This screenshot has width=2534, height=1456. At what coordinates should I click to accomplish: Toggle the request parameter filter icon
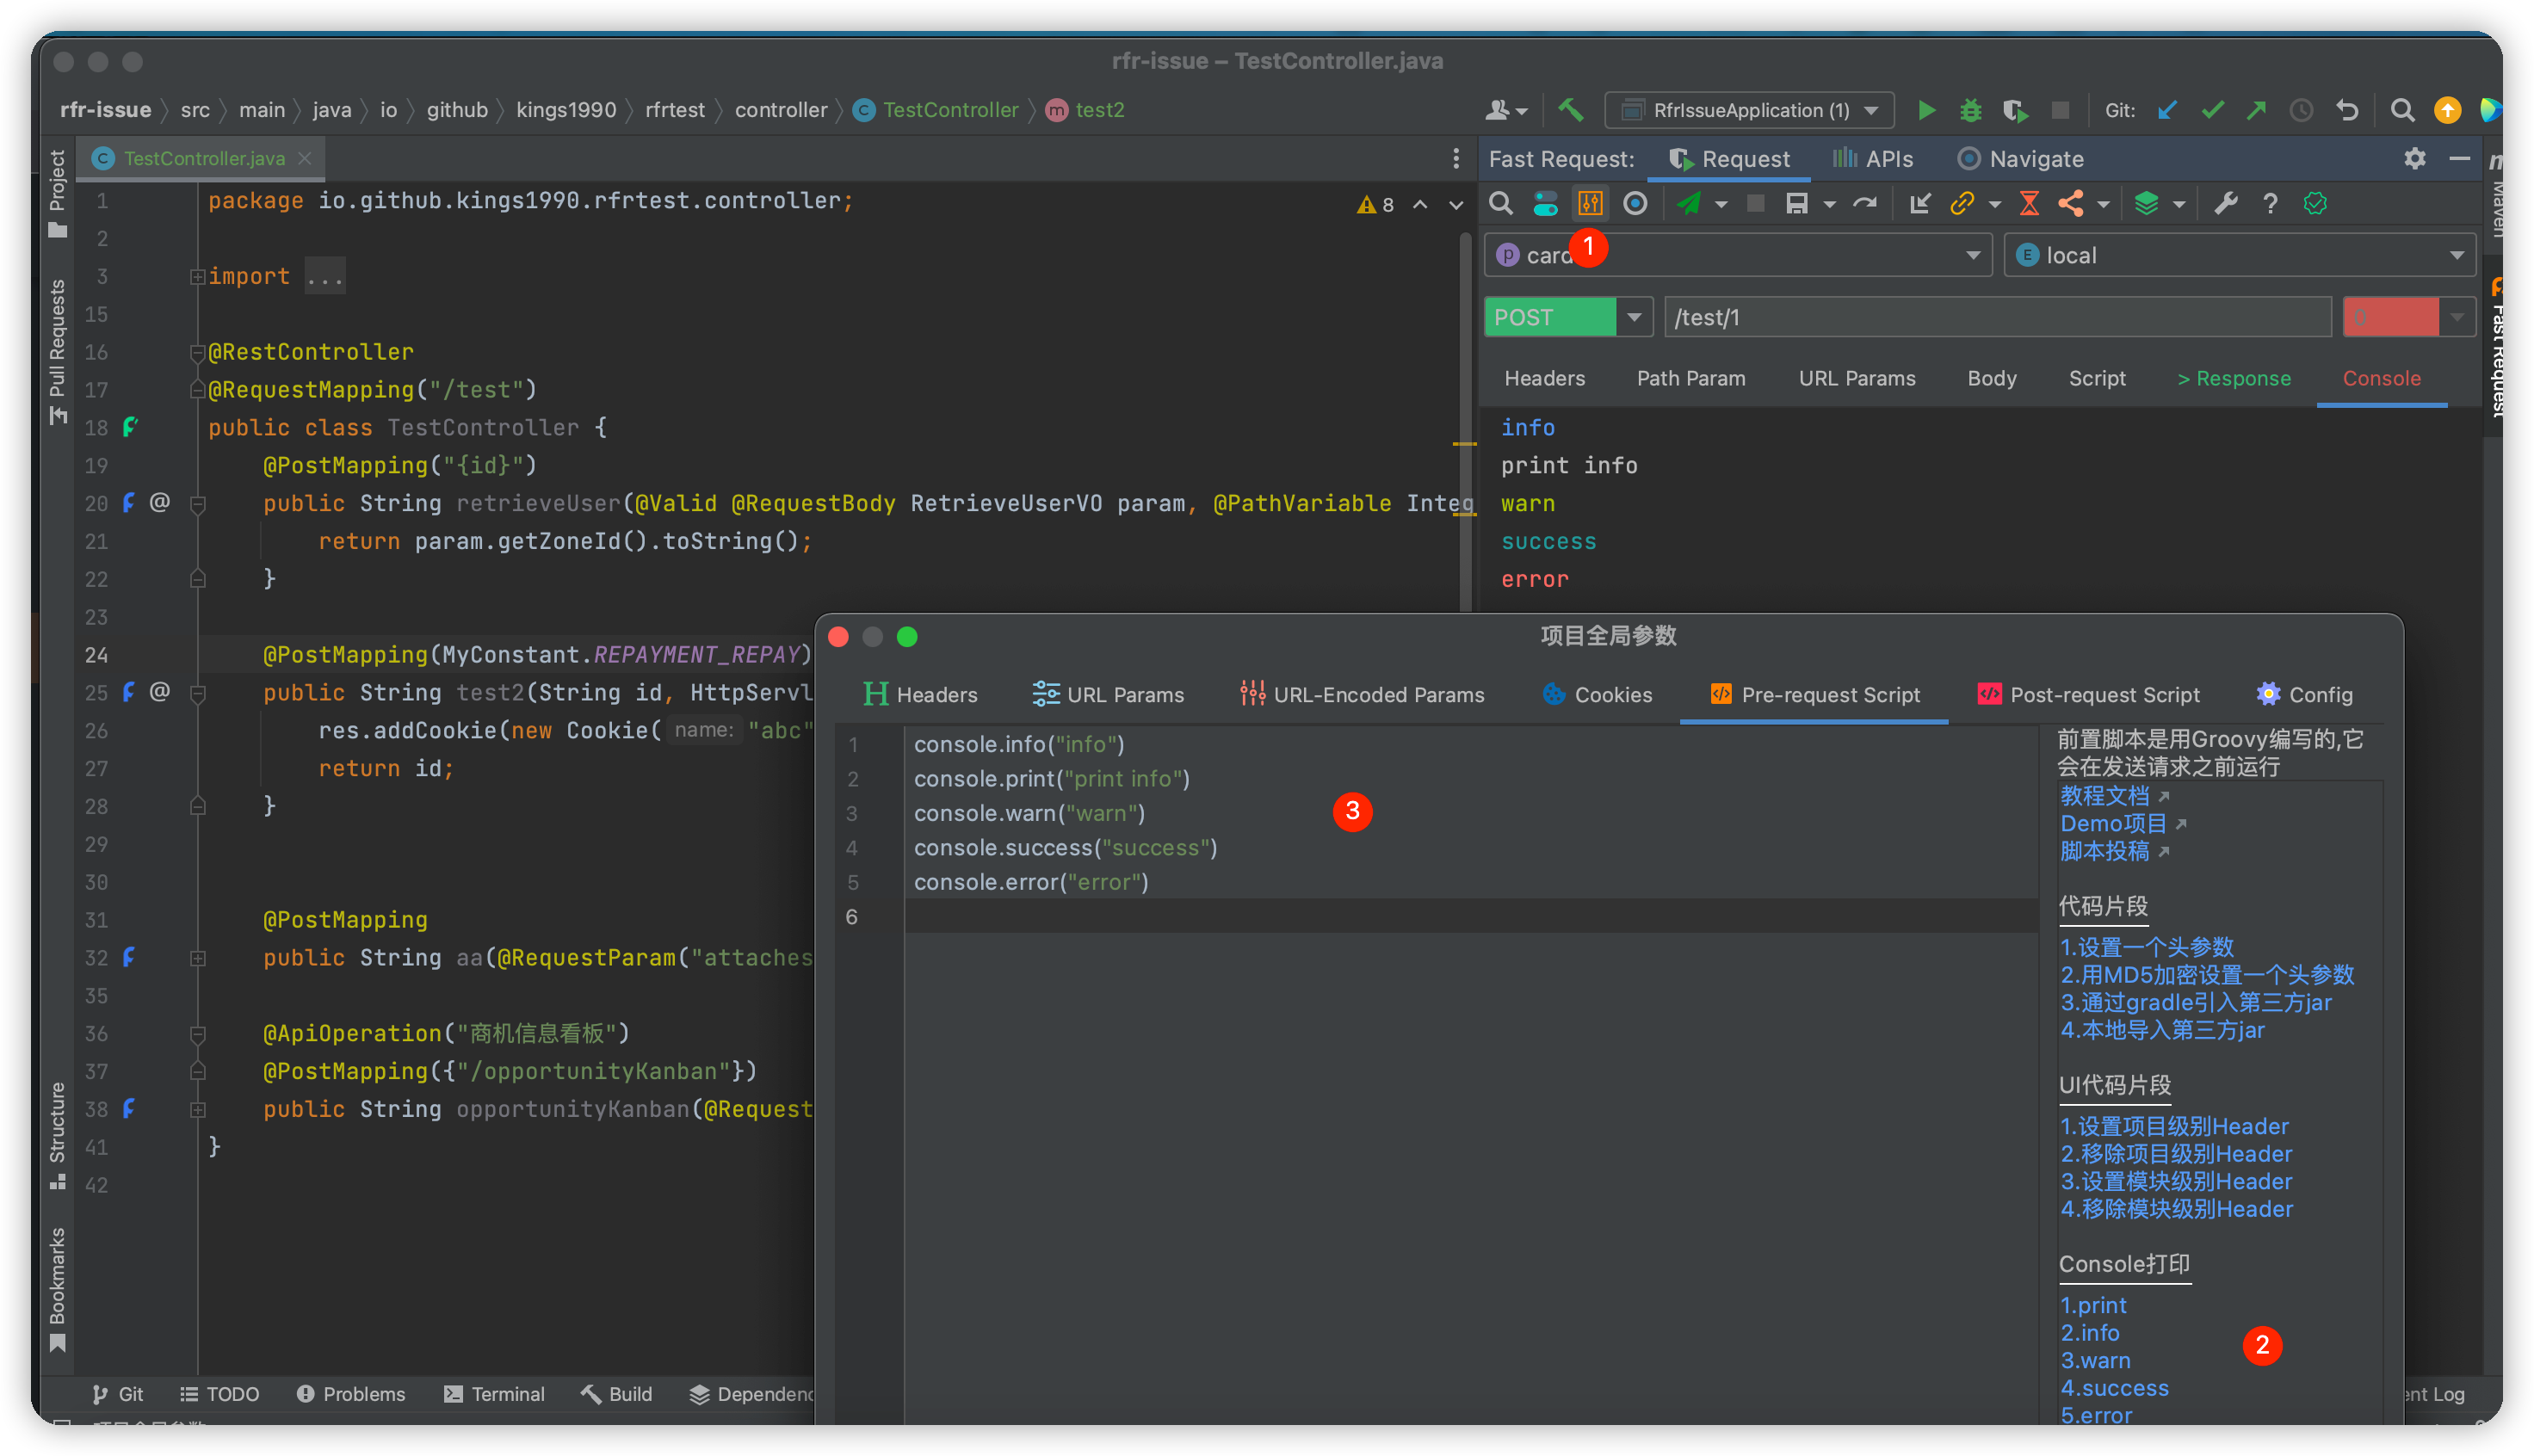(x=1590, y=203)
